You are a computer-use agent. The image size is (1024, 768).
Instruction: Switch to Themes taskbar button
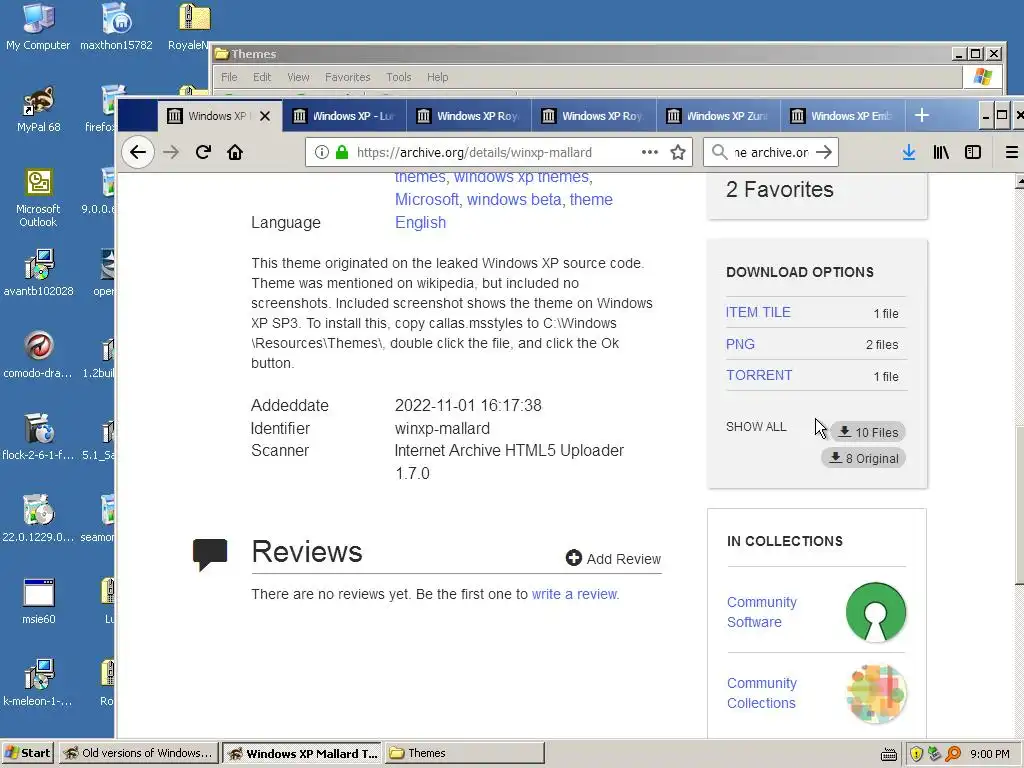(464, 753)
